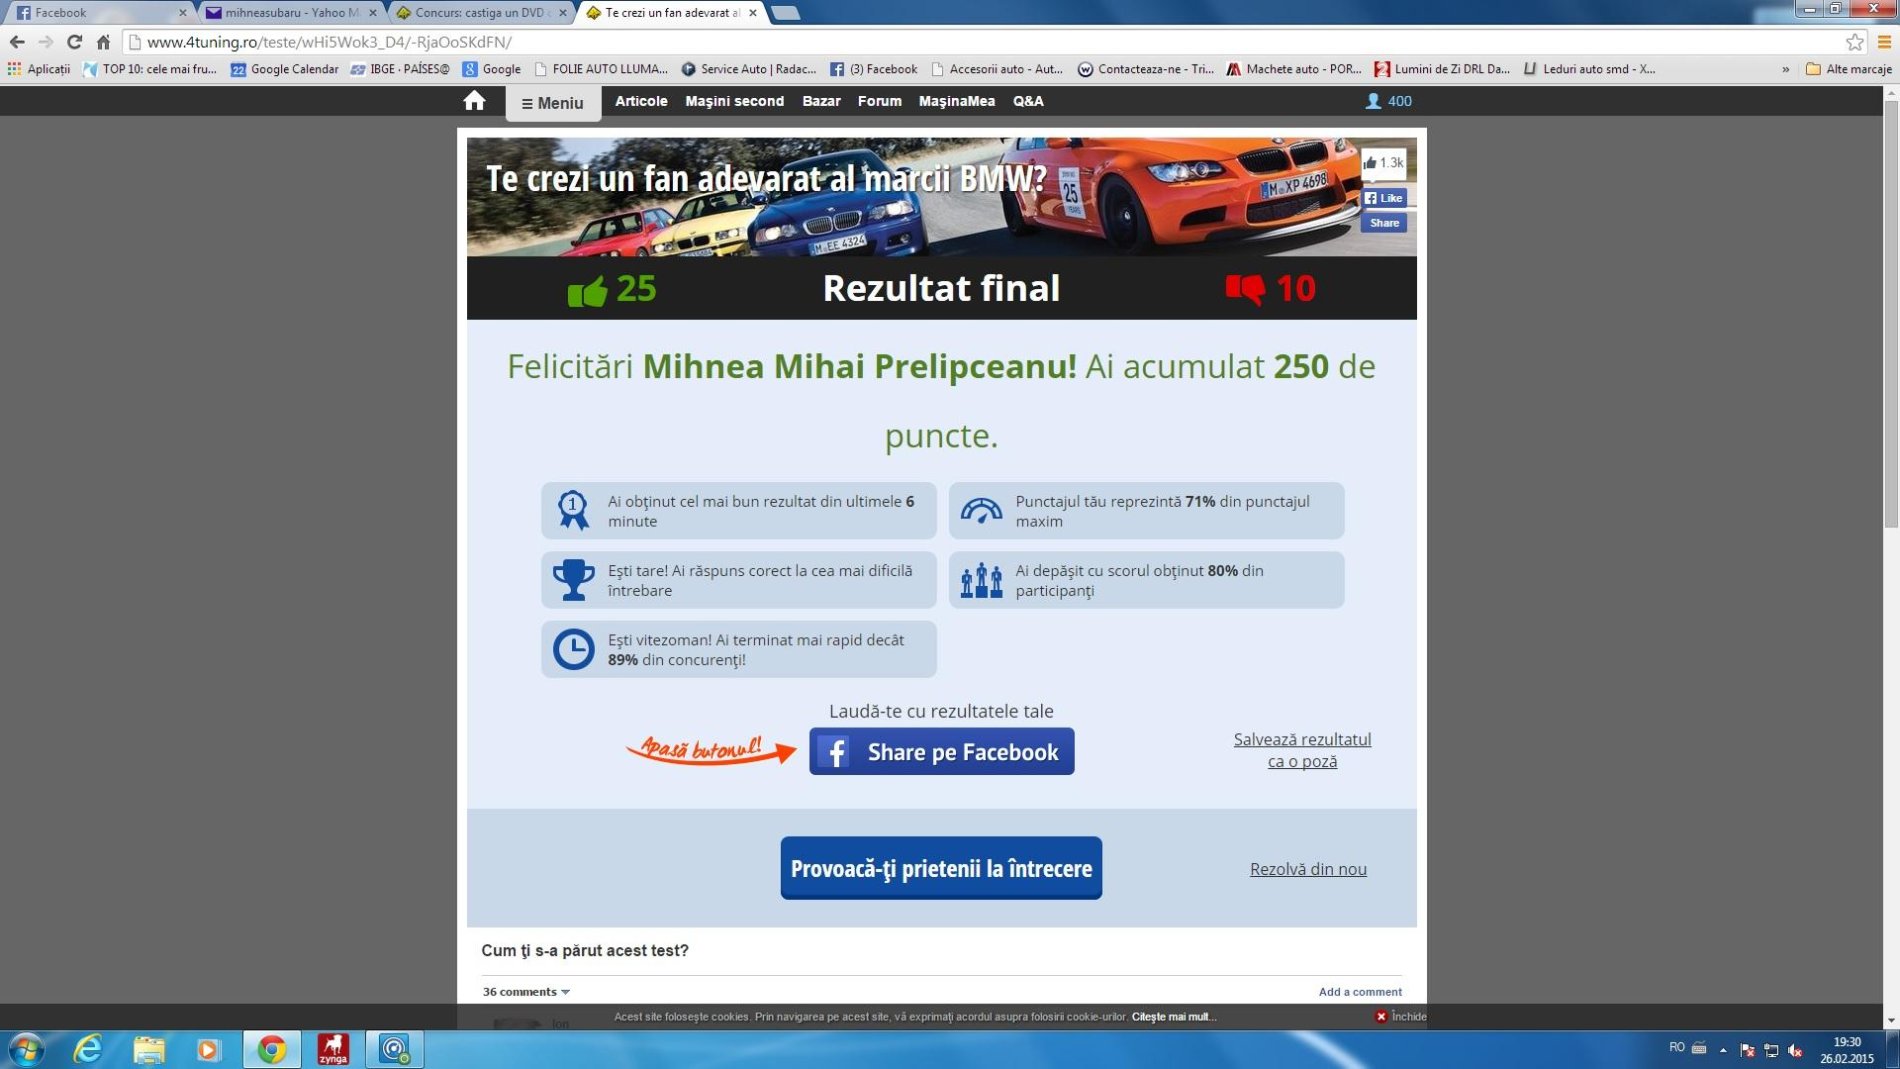The image size is (1900, 1069).
Task: Click the Share pe Facebook button
Action: [x=941, y=752]
